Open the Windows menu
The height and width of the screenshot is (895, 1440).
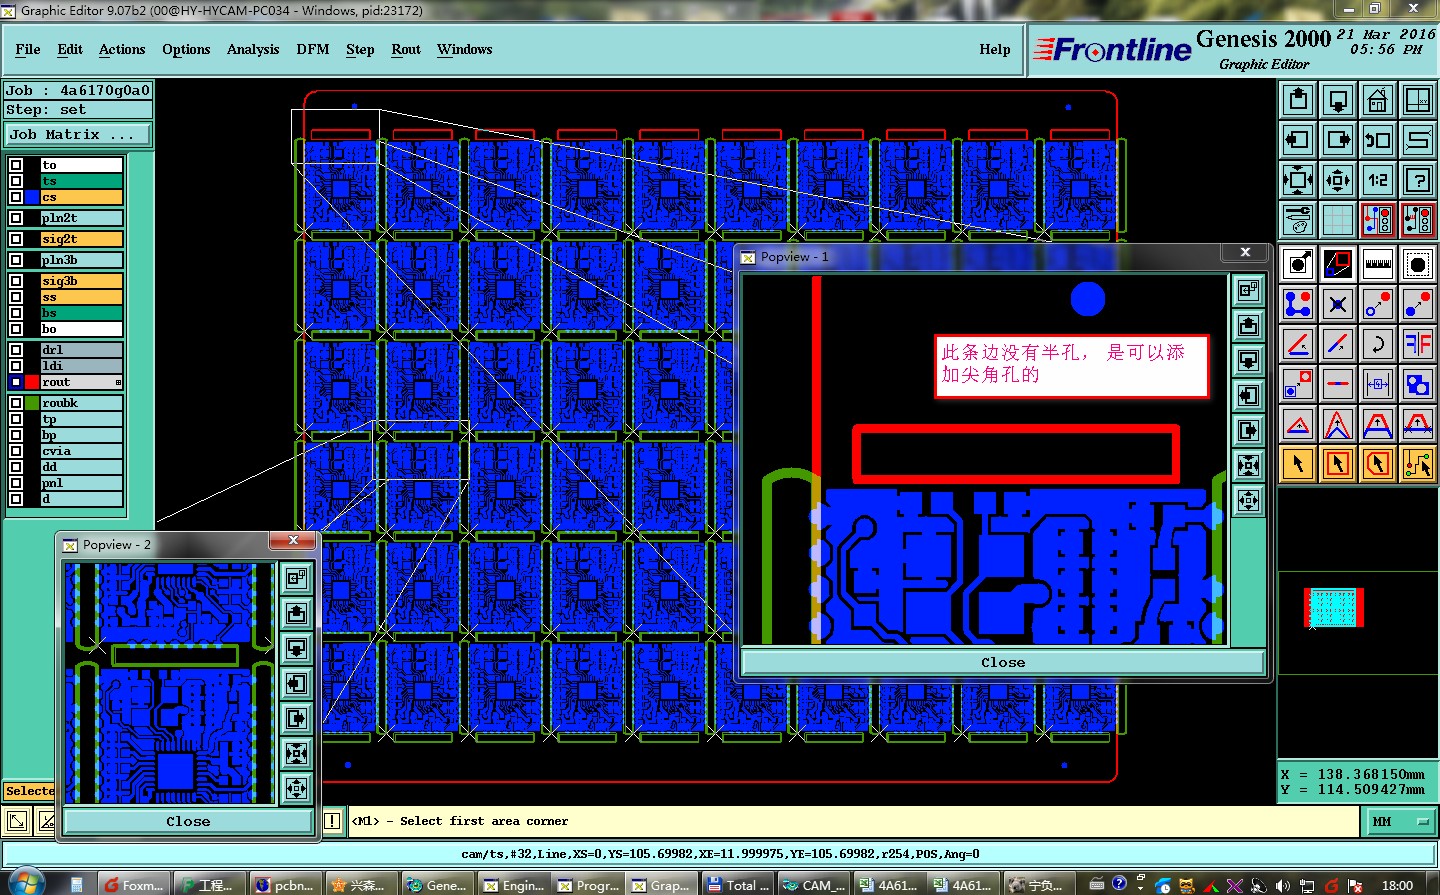pyautogui.click(x=464, y=49)
